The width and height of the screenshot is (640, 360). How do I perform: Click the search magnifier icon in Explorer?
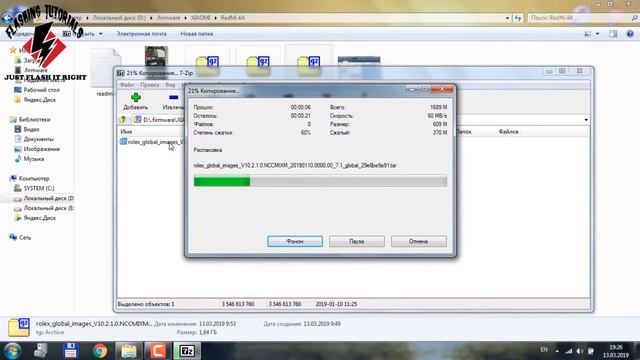pyautogui.click(x=634, y=18)
